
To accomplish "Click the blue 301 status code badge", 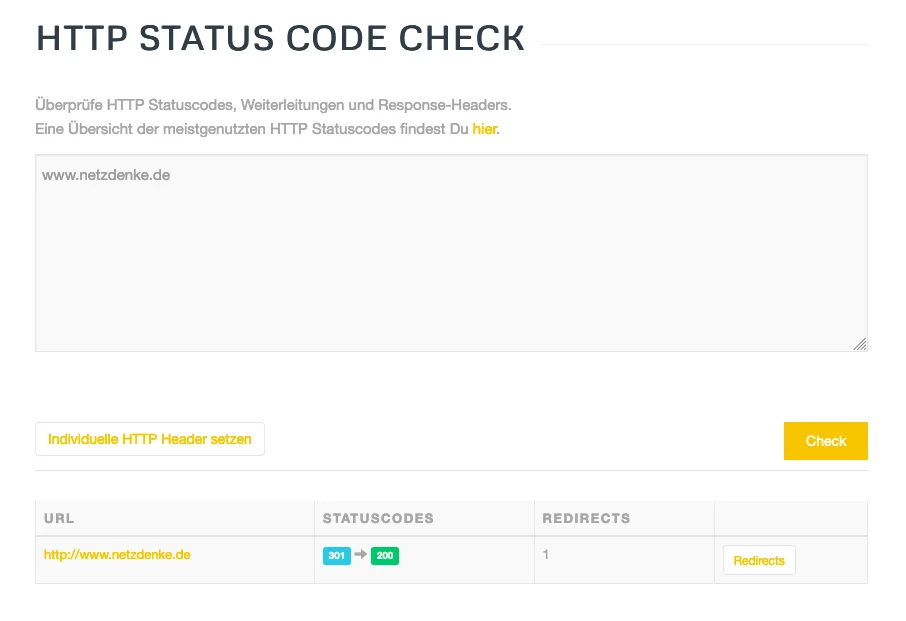I will 337,556.
